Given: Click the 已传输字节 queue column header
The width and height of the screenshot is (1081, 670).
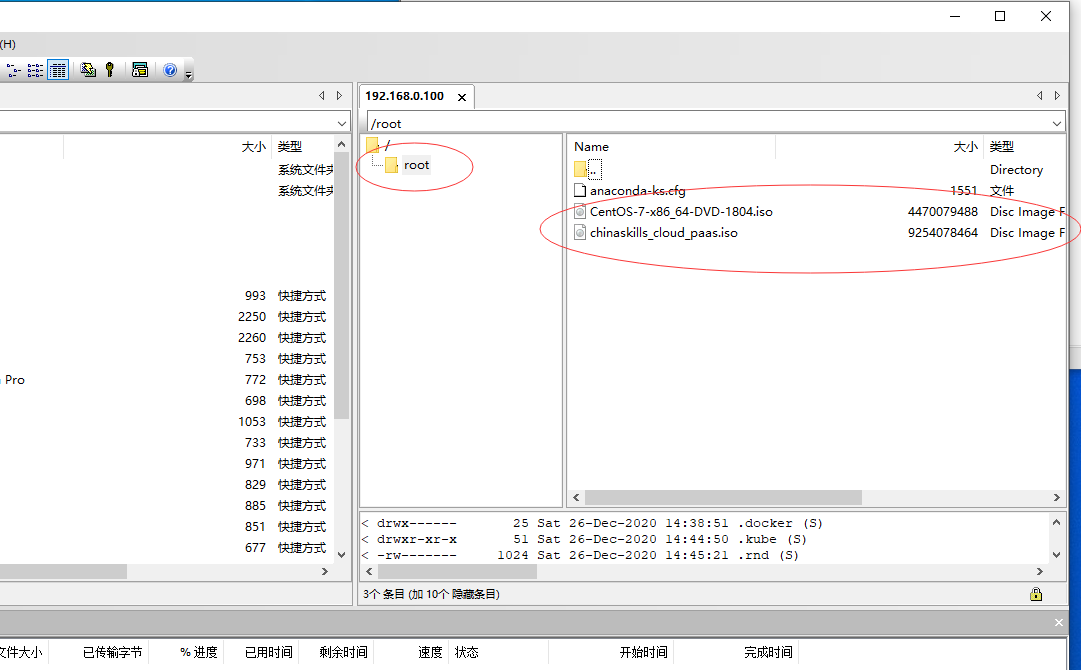Looking at the screenshot, I should (112, 652).
